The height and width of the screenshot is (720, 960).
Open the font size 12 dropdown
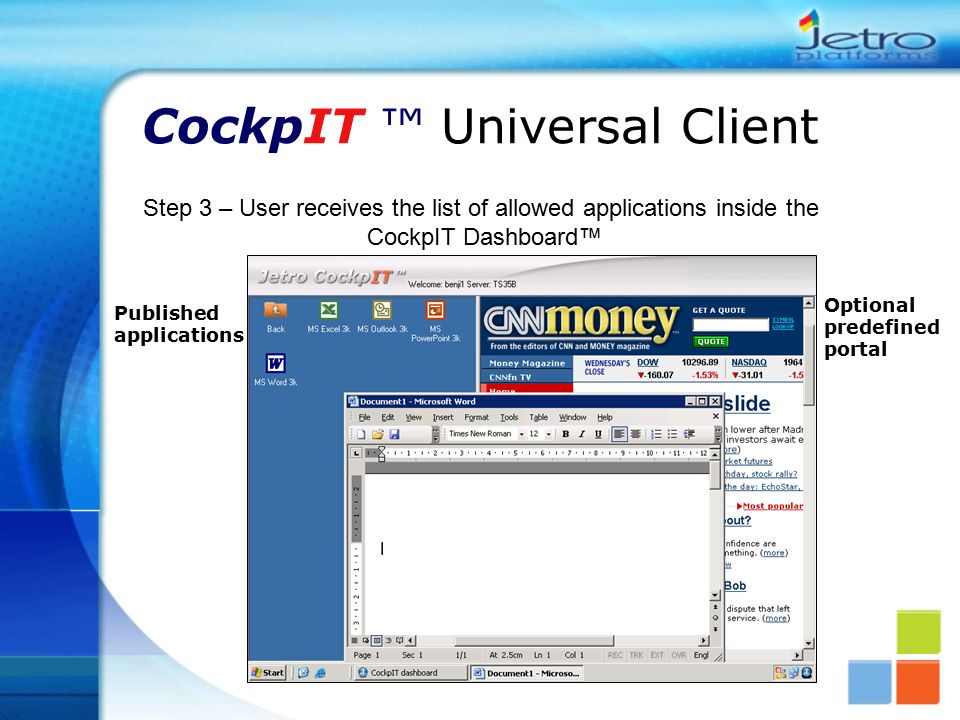[x=549, y=434]
